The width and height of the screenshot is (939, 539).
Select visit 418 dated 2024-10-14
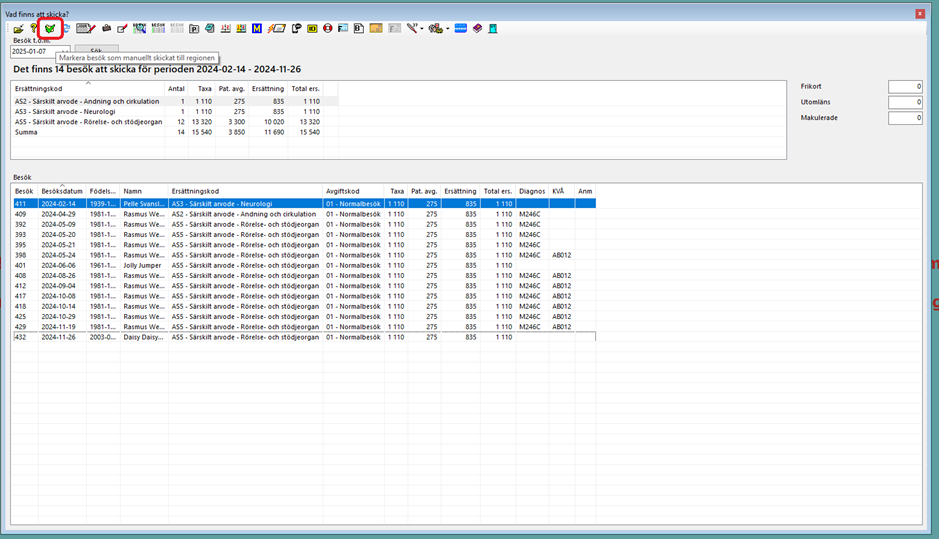pos(304,306)
